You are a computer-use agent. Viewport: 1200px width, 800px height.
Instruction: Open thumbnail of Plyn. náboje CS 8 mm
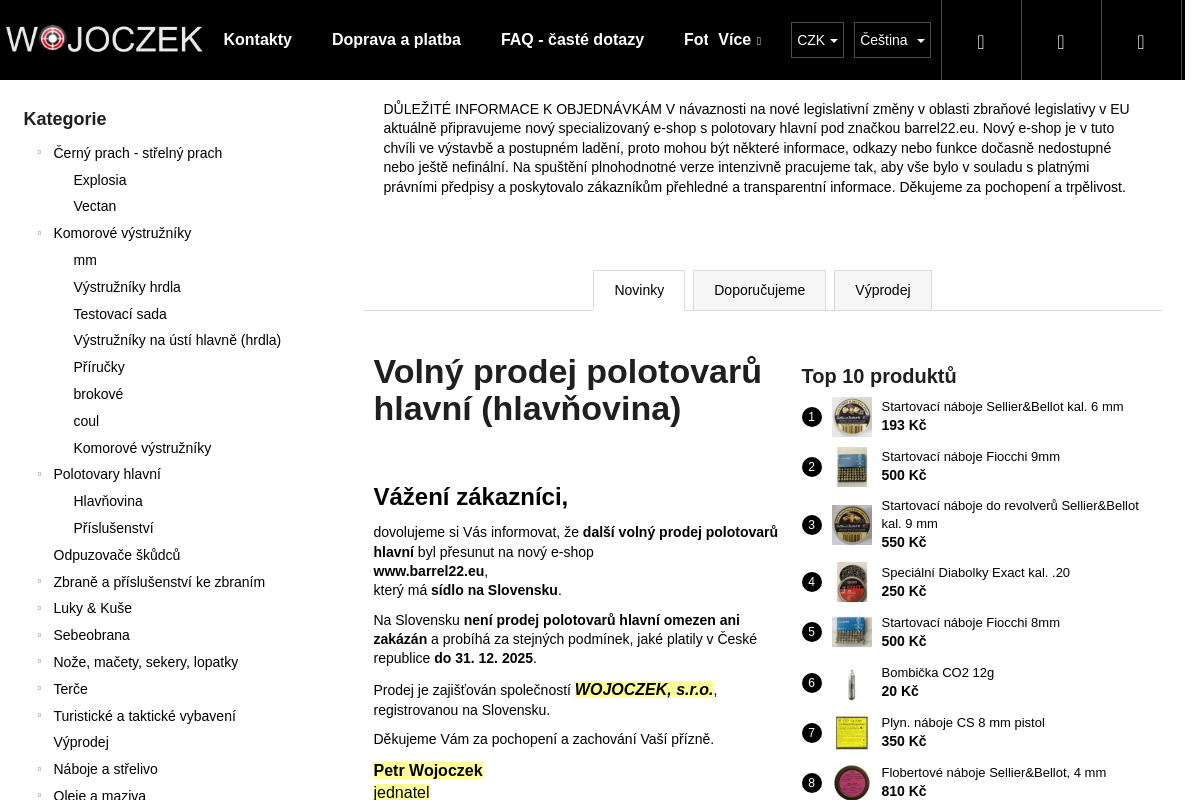(x=852, y=733)
